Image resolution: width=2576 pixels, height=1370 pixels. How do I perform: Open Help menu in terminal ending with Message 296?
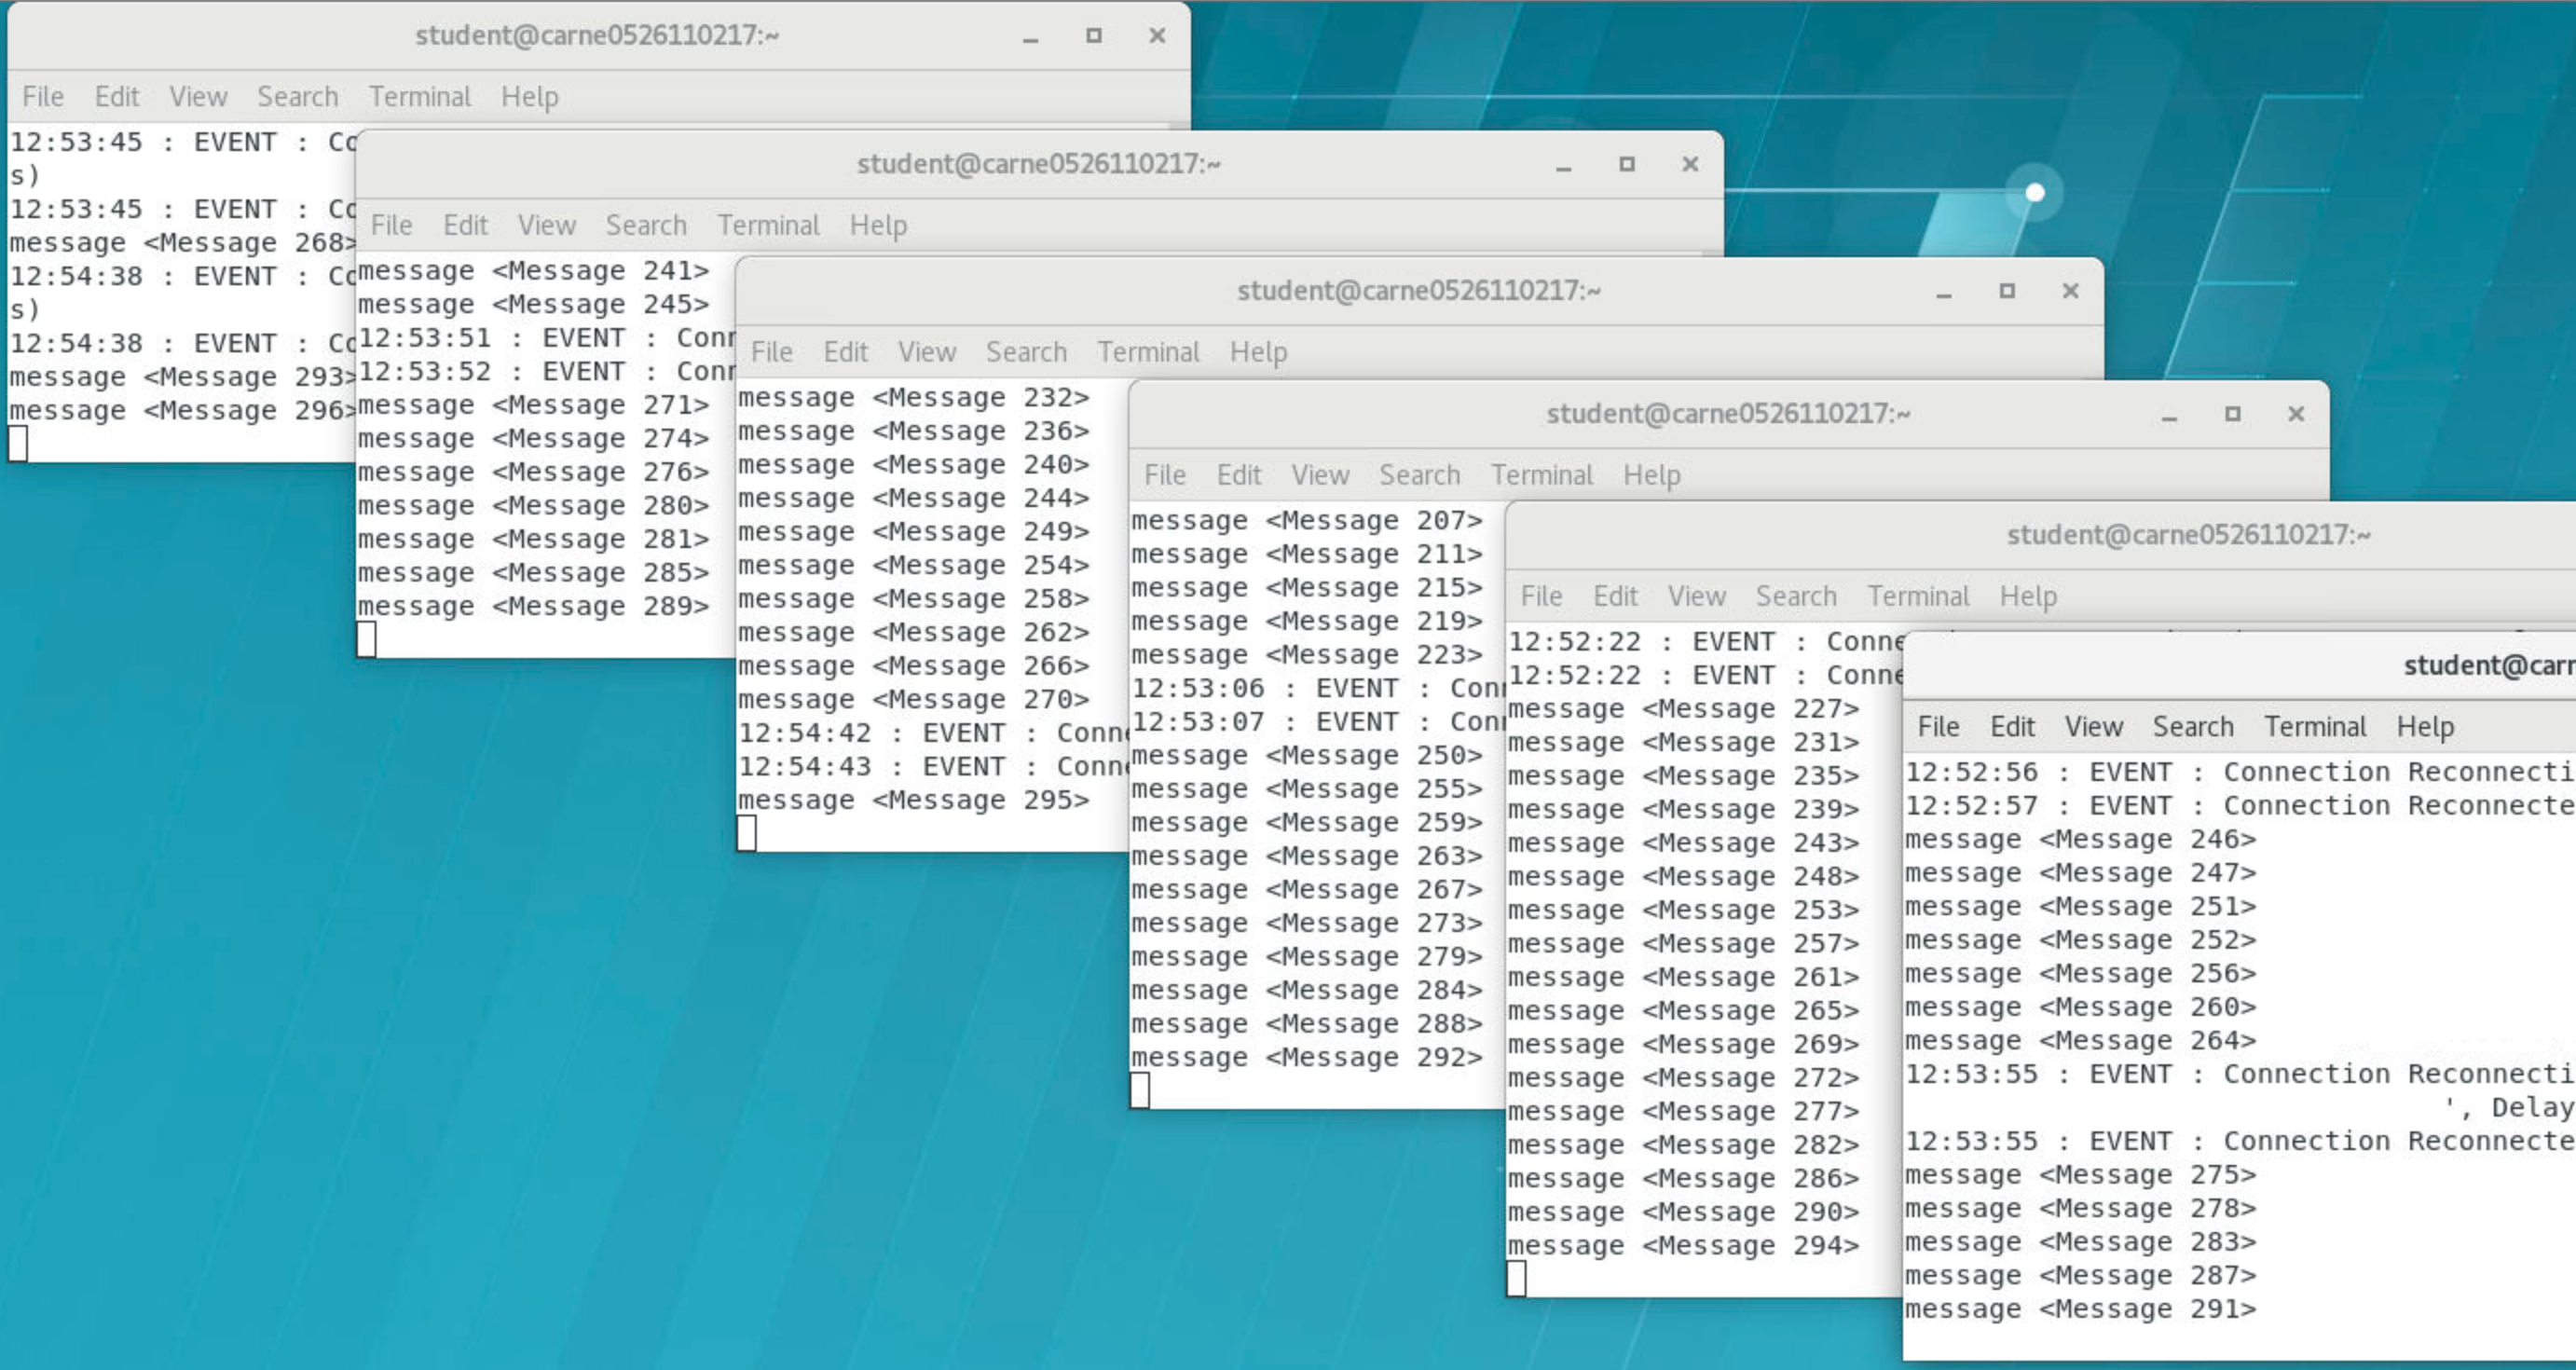point(530,97)
